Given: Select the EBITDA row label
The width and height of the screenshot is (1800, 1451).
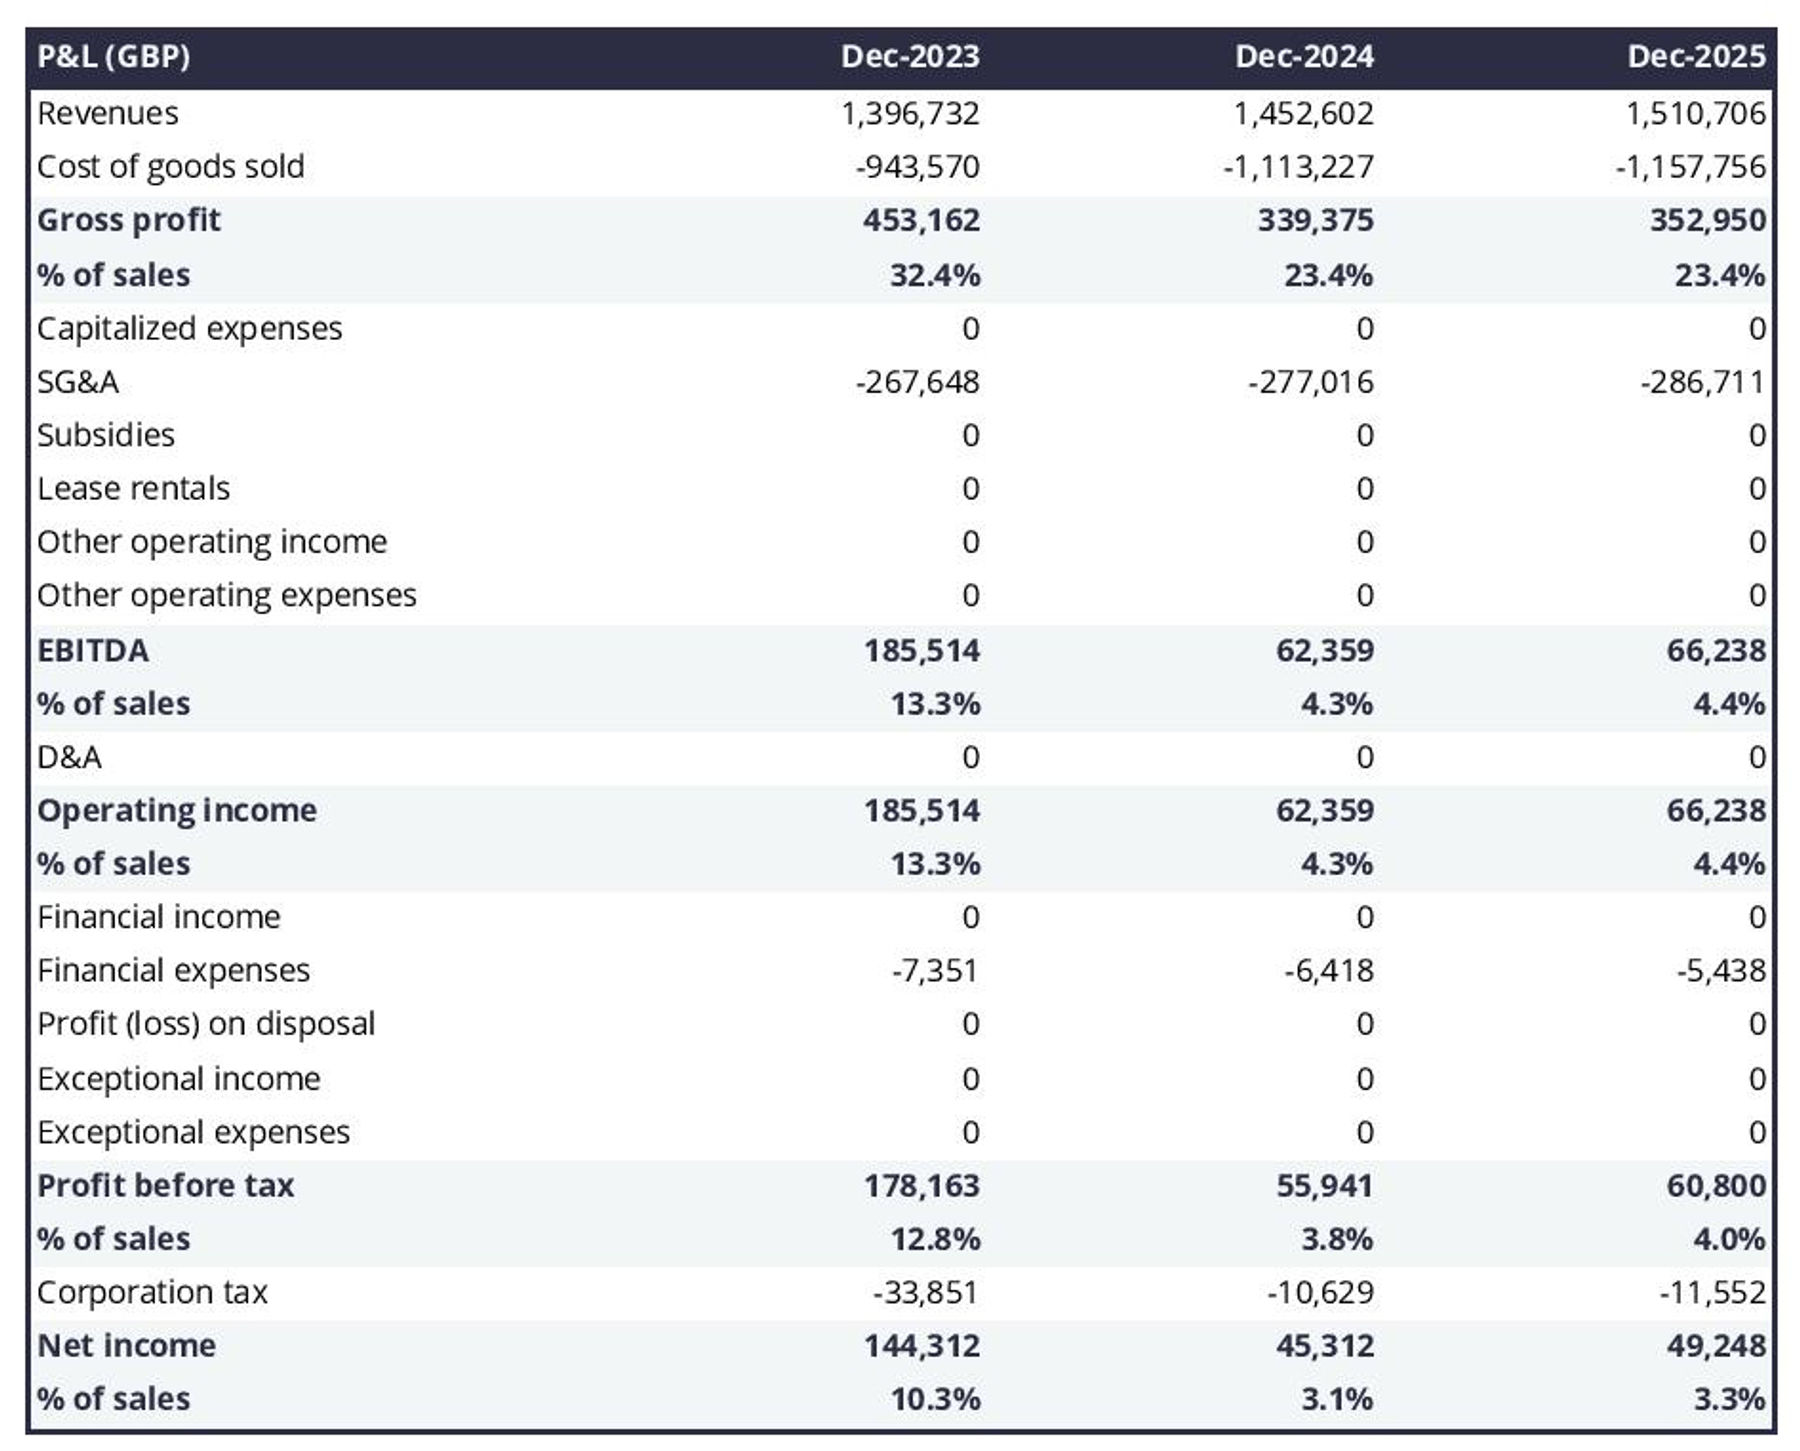Looking at the screenshot, I should pyautogui.click(x=93, y=650).
